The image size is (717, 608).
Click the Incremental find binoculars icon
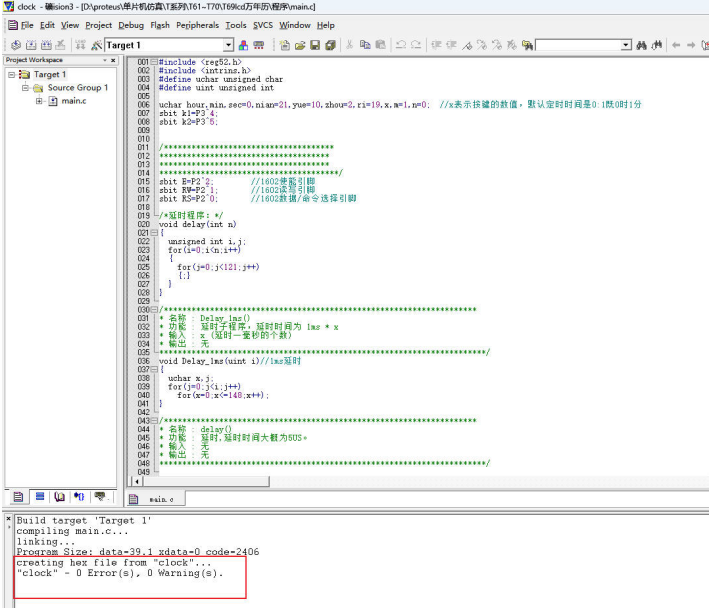click(x=657, y=45)
